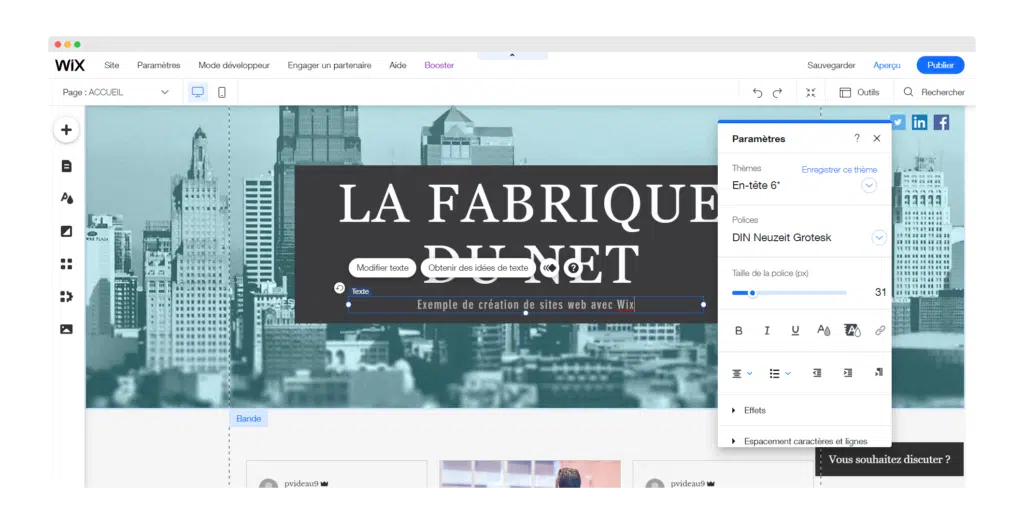Open the Polices font dropdown
The height and width of the screenshot is (524, 1024).
[879, 238]
